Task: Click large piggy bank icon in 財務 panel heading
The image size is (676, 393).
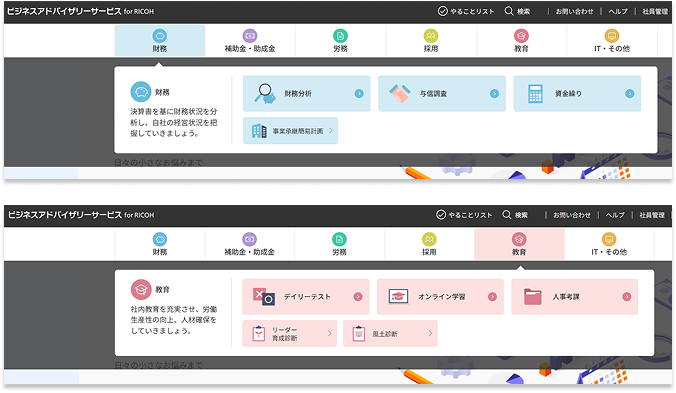Action: pyautogui.click(x=141, y=92)
